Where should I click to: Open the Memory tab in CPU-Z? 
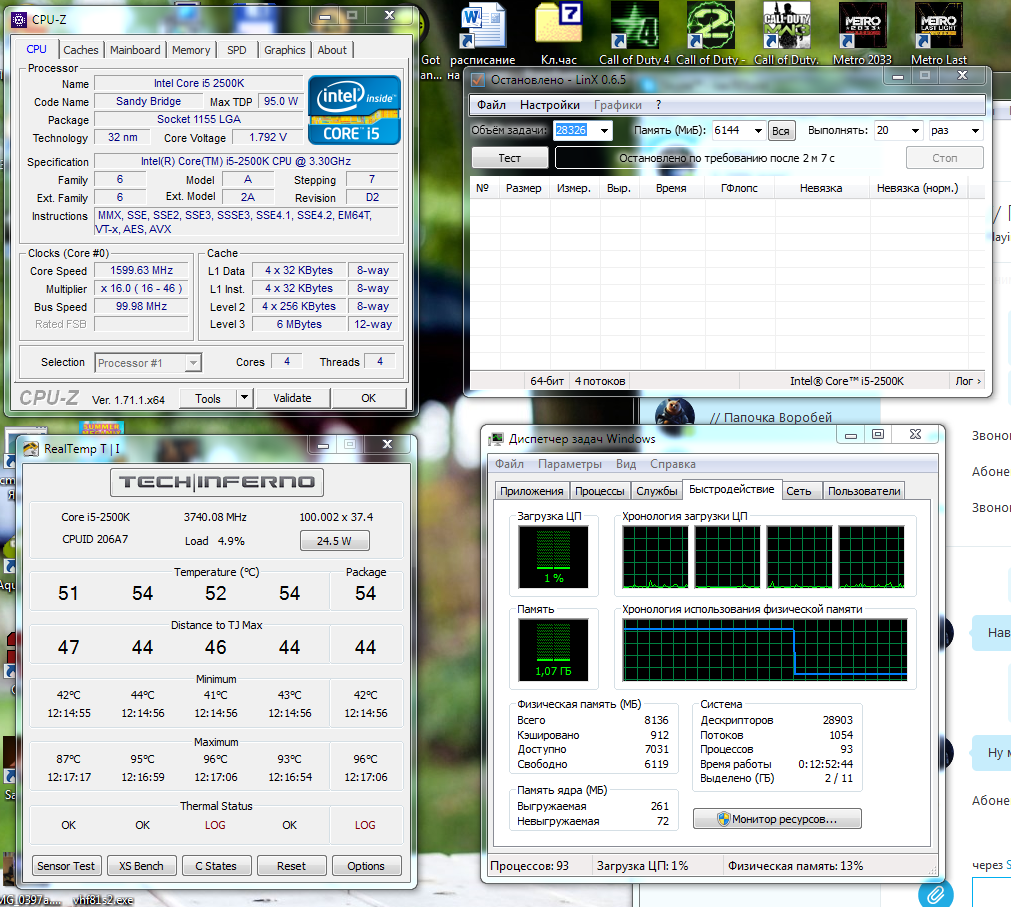coord(191,50)
